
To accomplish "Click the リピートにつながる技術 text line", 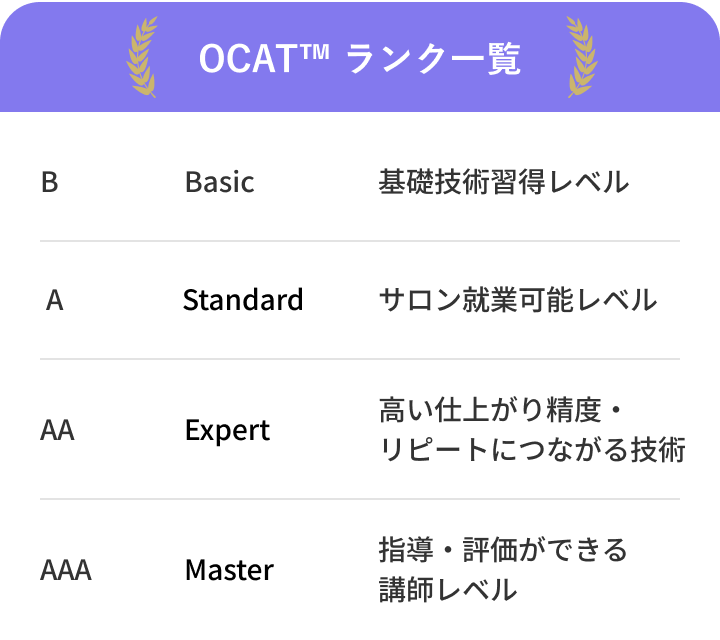I will pos(532,450).
